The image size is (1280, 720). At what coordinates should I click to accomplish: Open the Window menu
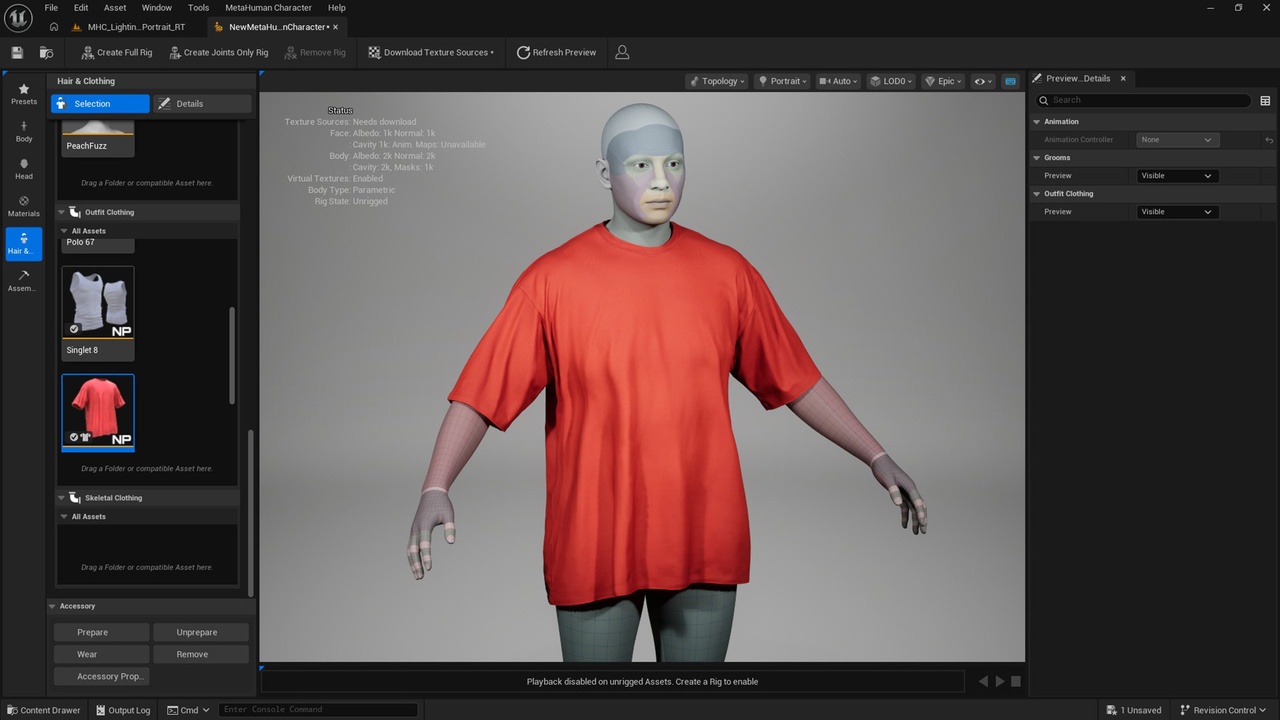tap(156, 7)
